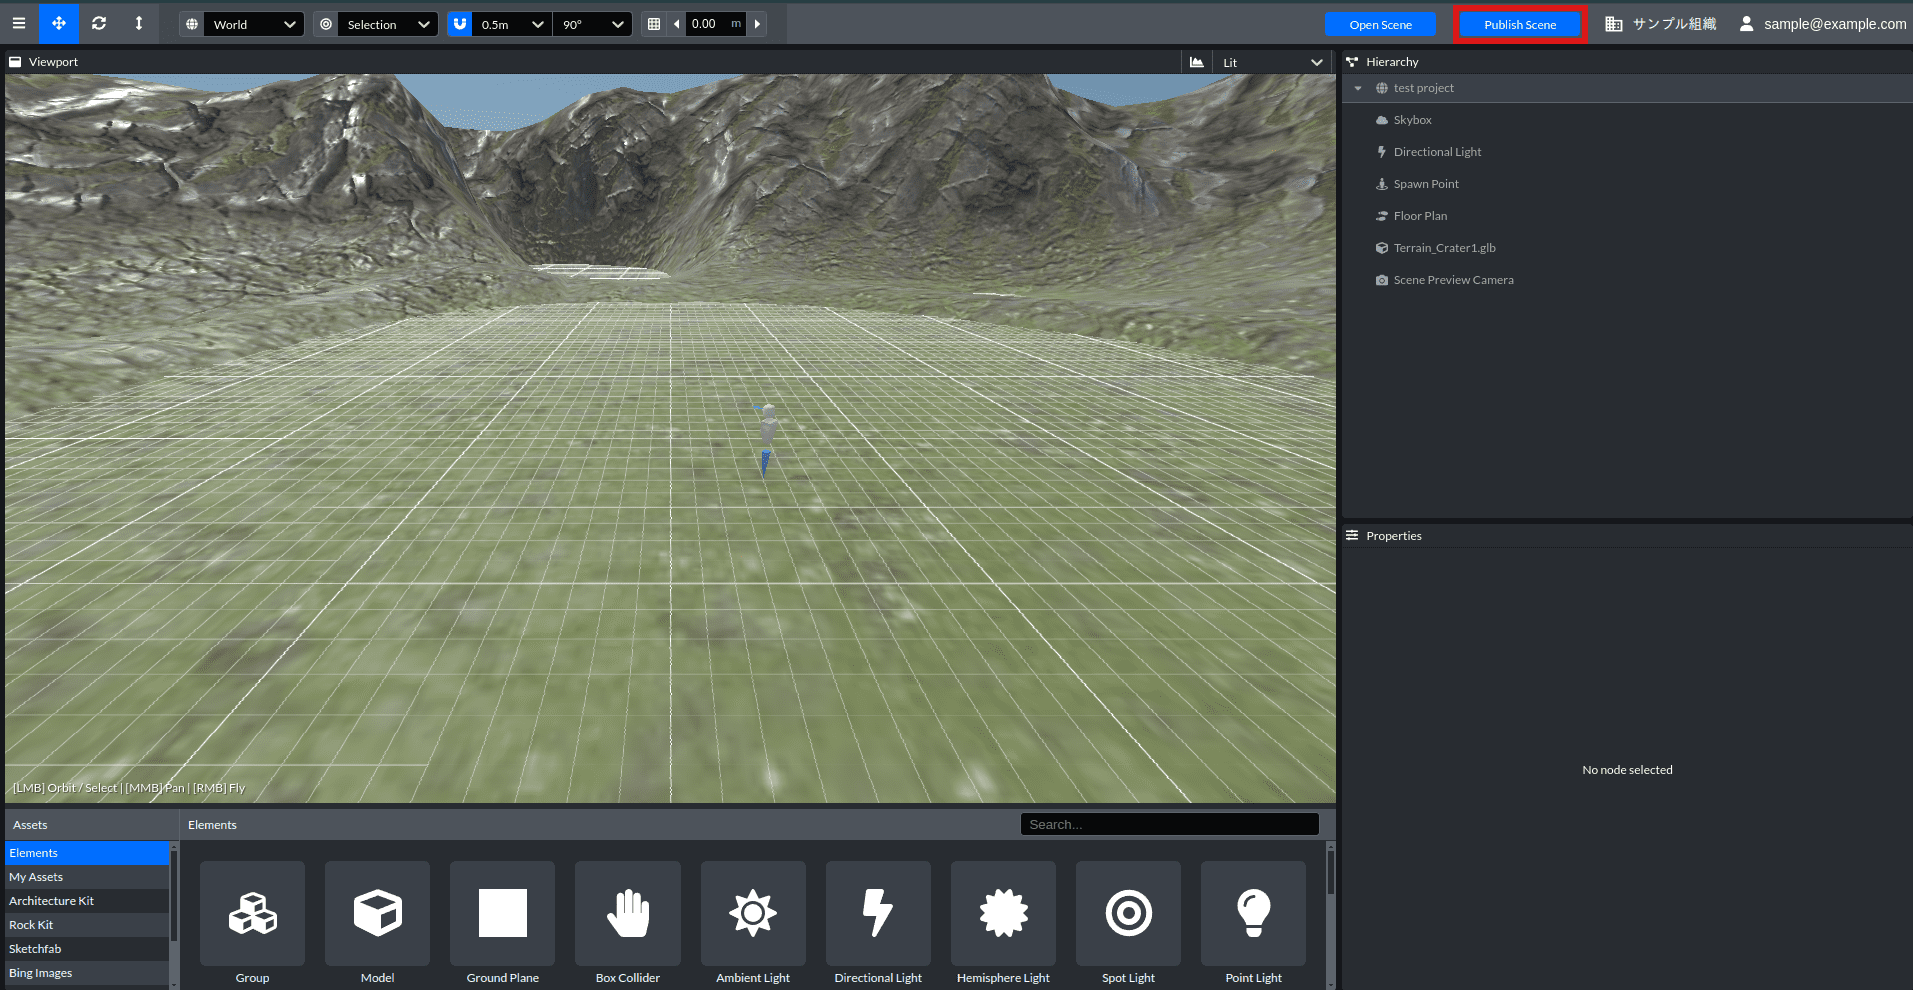1913x990 pixels.
Task: Toggle the translation snap magnet icon
Action: point(458,23)
